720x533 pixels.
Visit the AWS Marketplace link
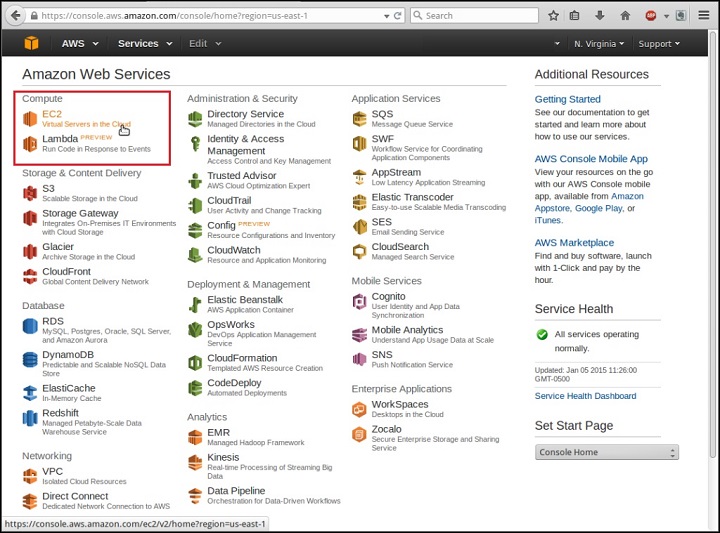coord(574,243)
